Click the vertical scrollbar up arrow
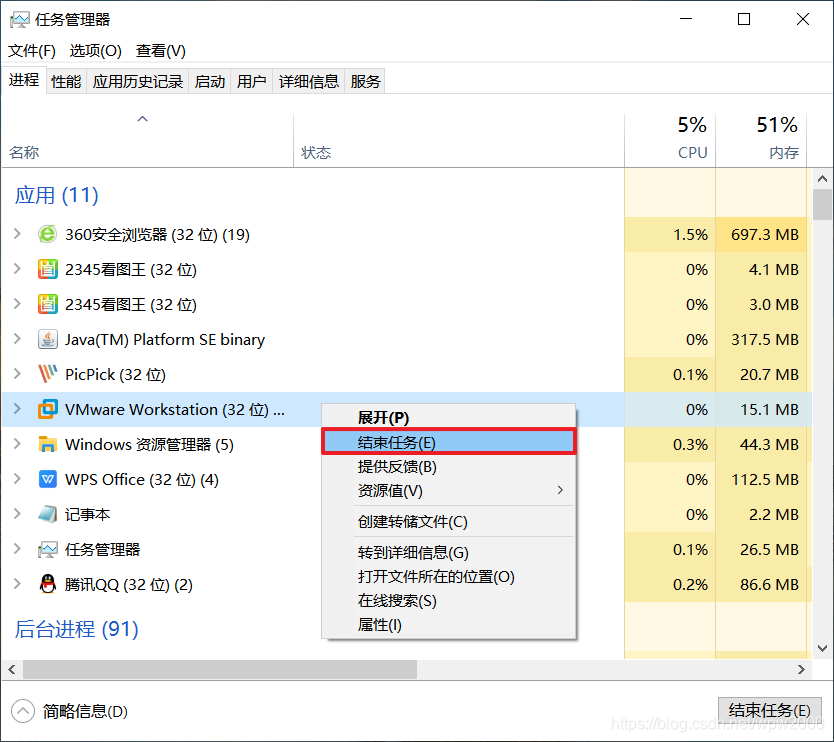This screenshot has height=742, width=834. 822,179
